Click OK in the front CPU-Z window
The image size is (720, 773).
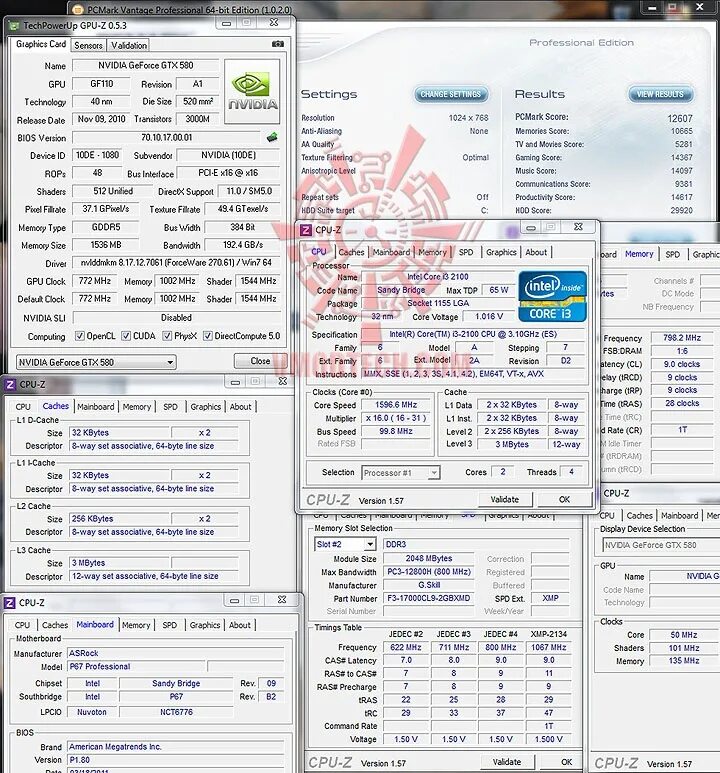564,499
